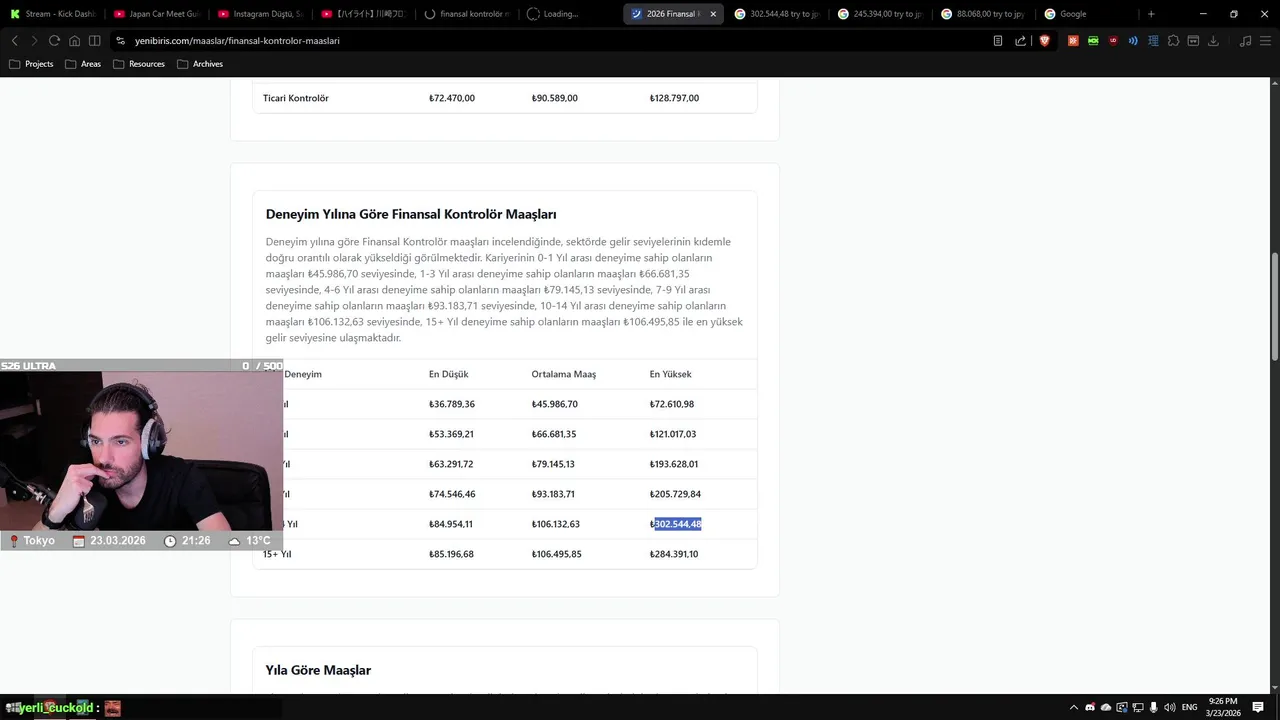The image size is (1280, 720).
Task: Click the Ortalama Maaş column header
Action: 564,374
